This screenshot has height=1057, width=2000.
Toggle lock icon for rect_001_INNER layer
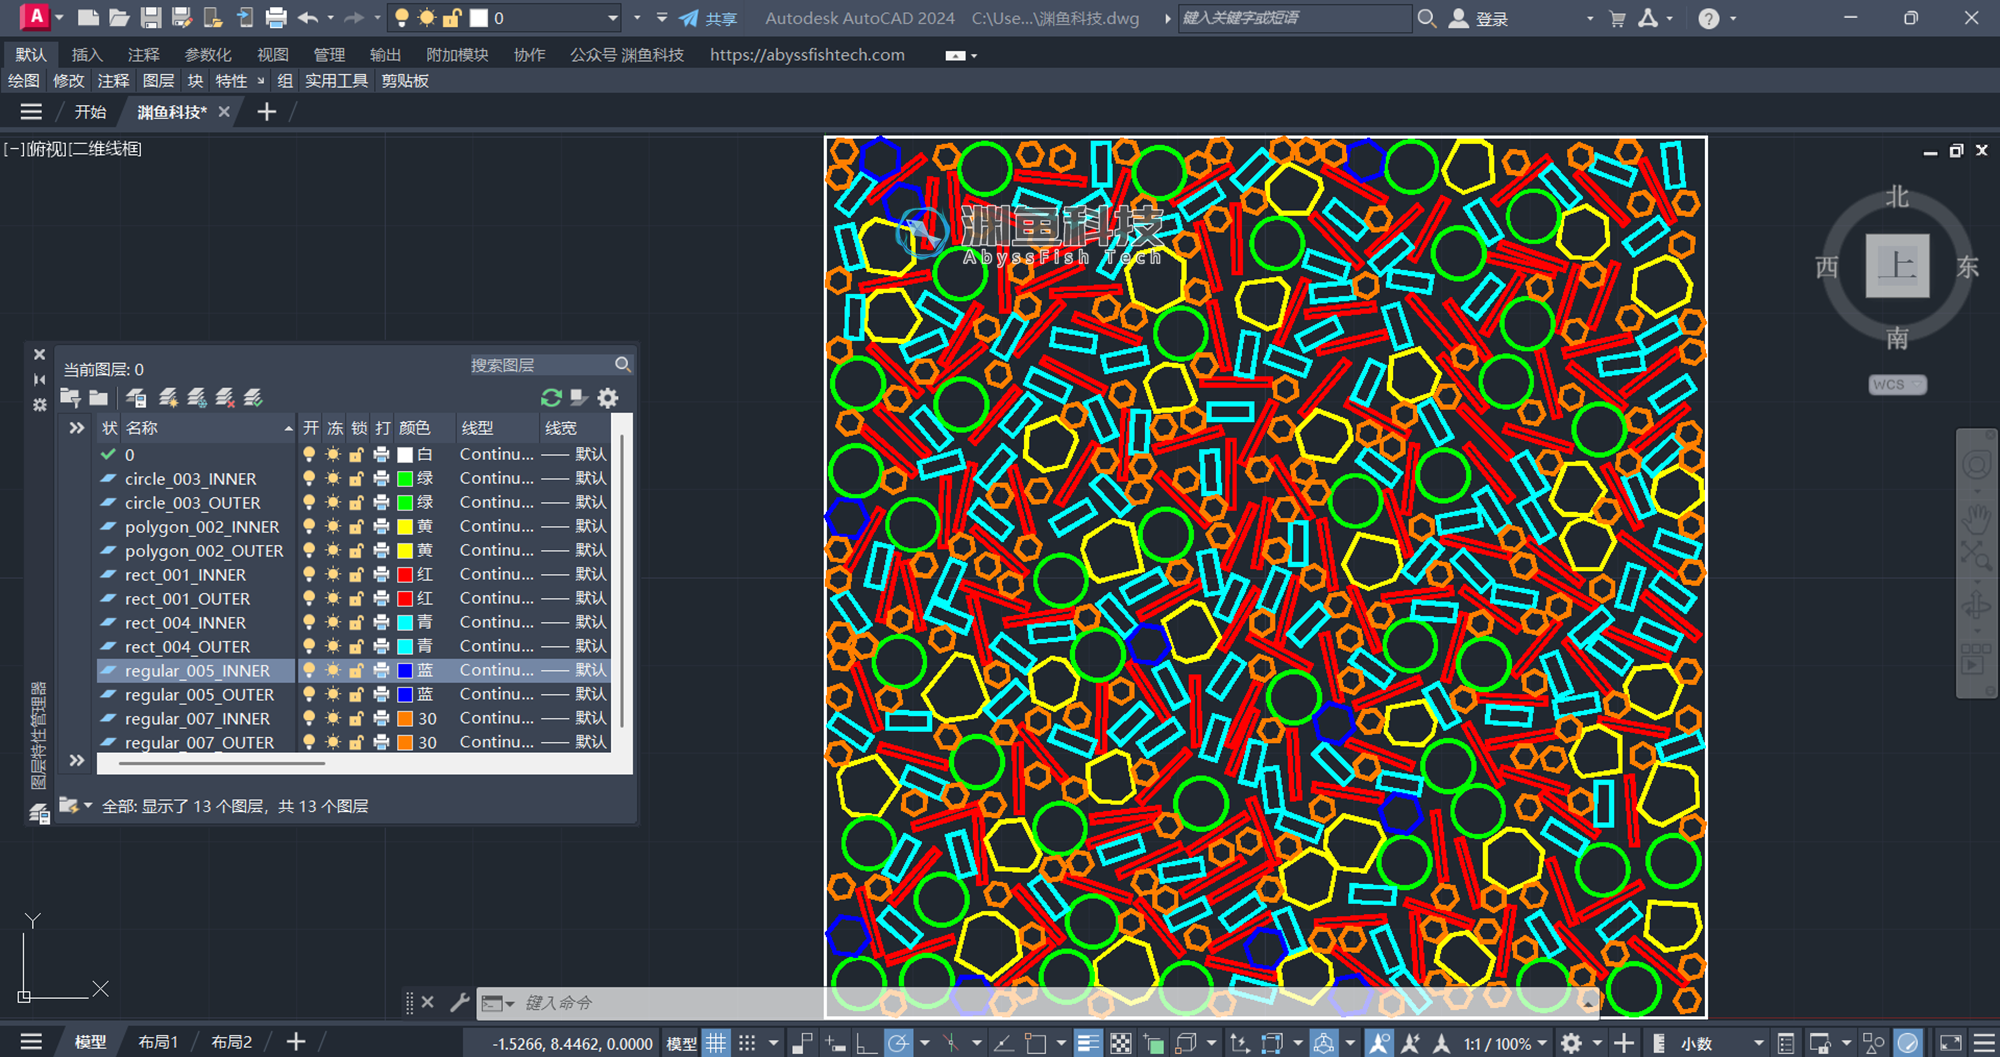point(356,574)
